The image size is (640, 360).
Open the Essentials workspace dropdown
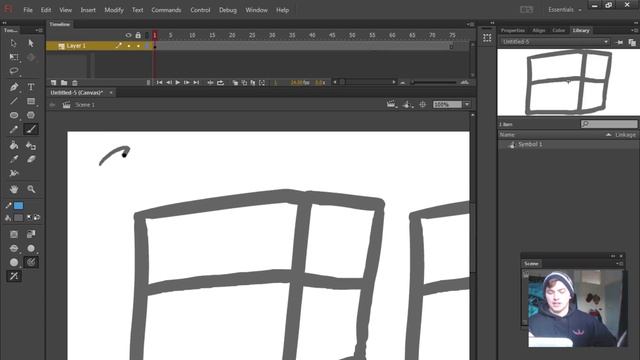(565, 10)
